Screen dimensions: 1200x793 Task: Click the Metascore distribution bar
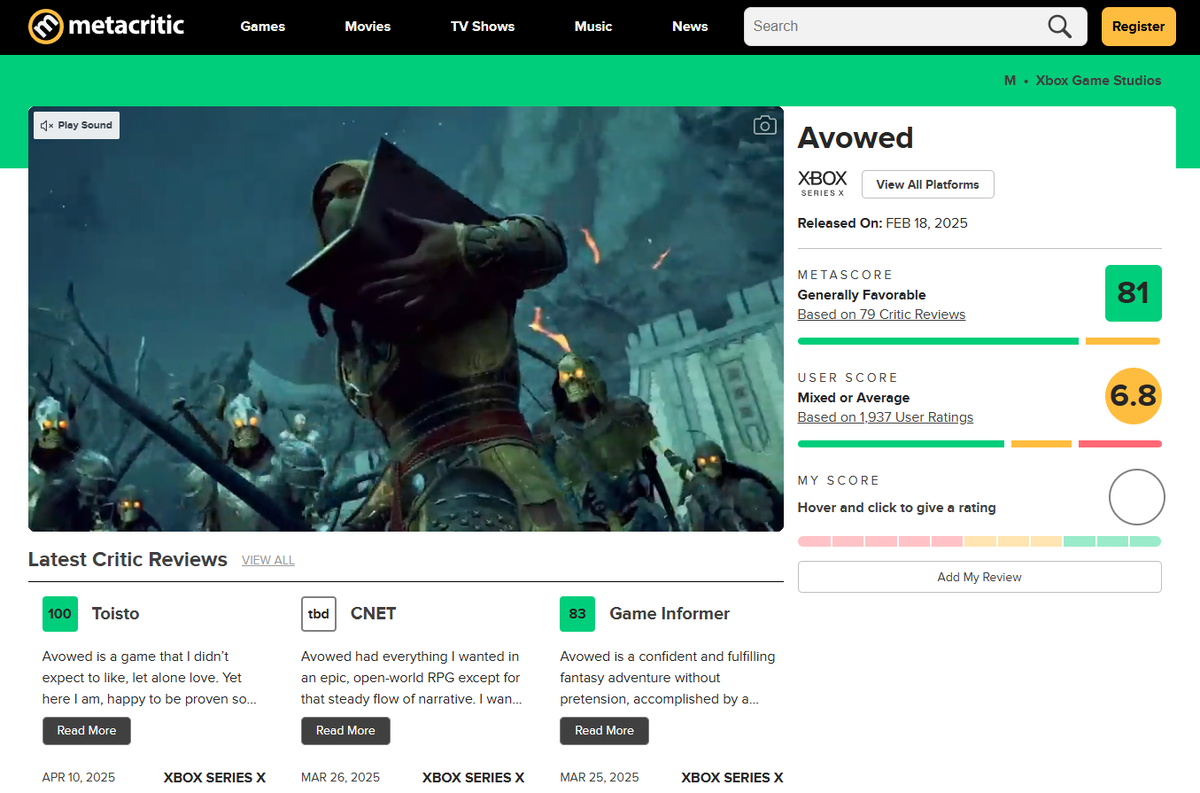980,341
